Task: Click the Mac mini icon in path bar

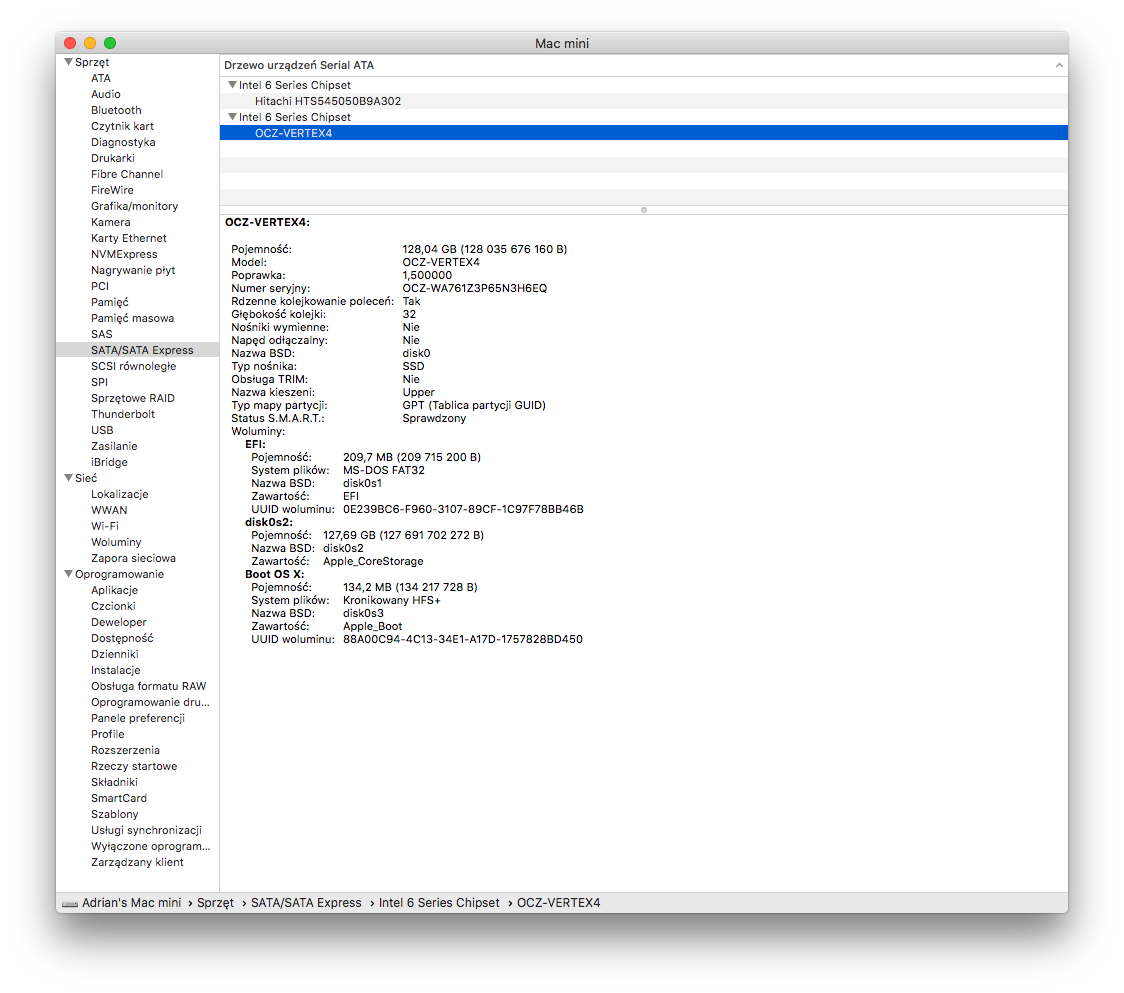Action: (70, 903)
